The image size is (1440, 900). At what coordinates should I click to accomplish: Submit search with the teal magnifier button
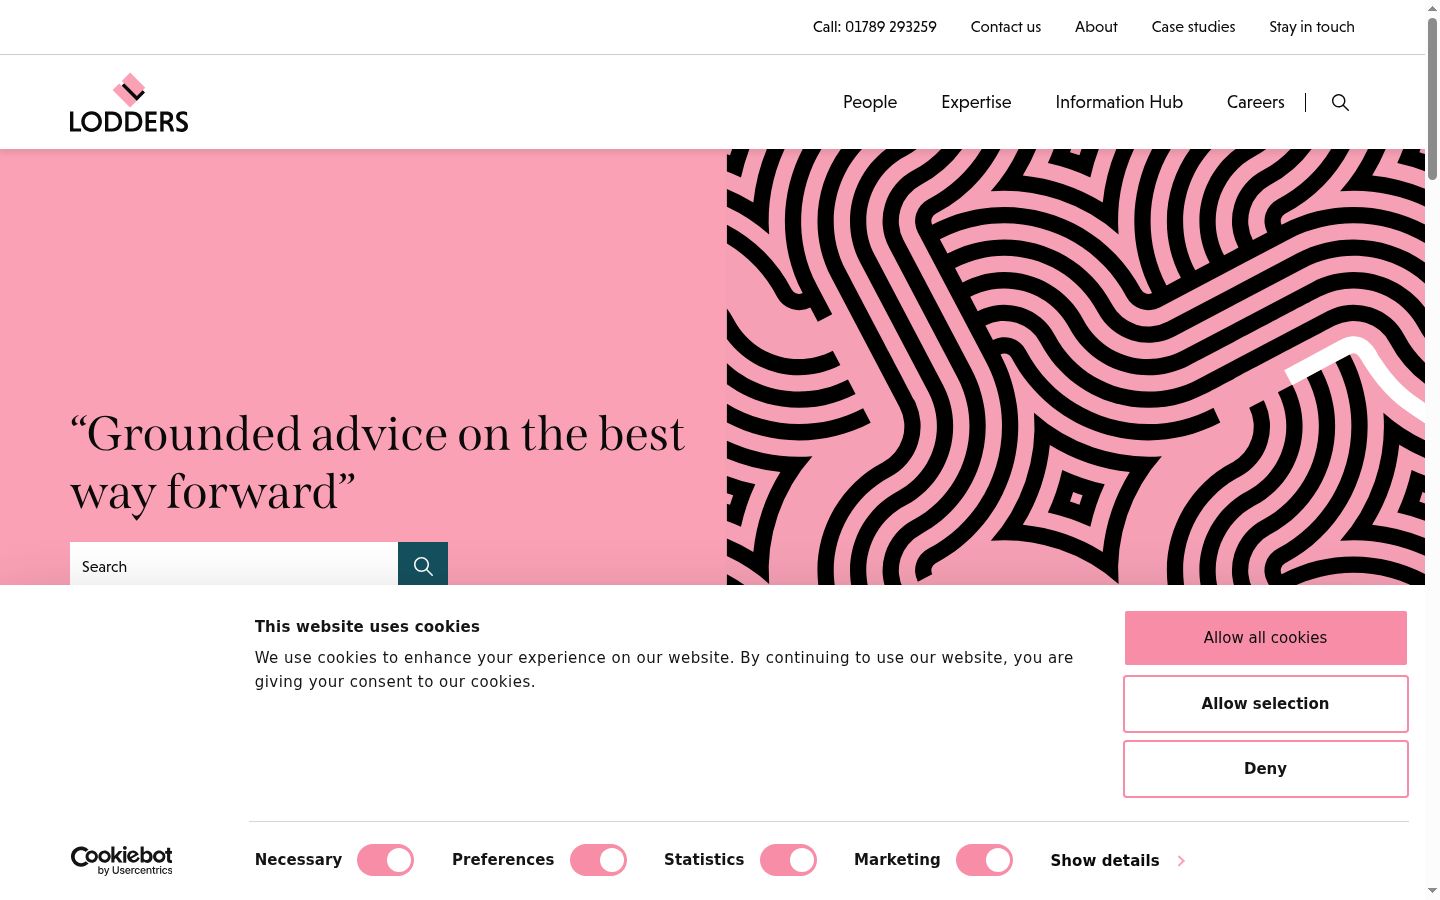[423, 565]
